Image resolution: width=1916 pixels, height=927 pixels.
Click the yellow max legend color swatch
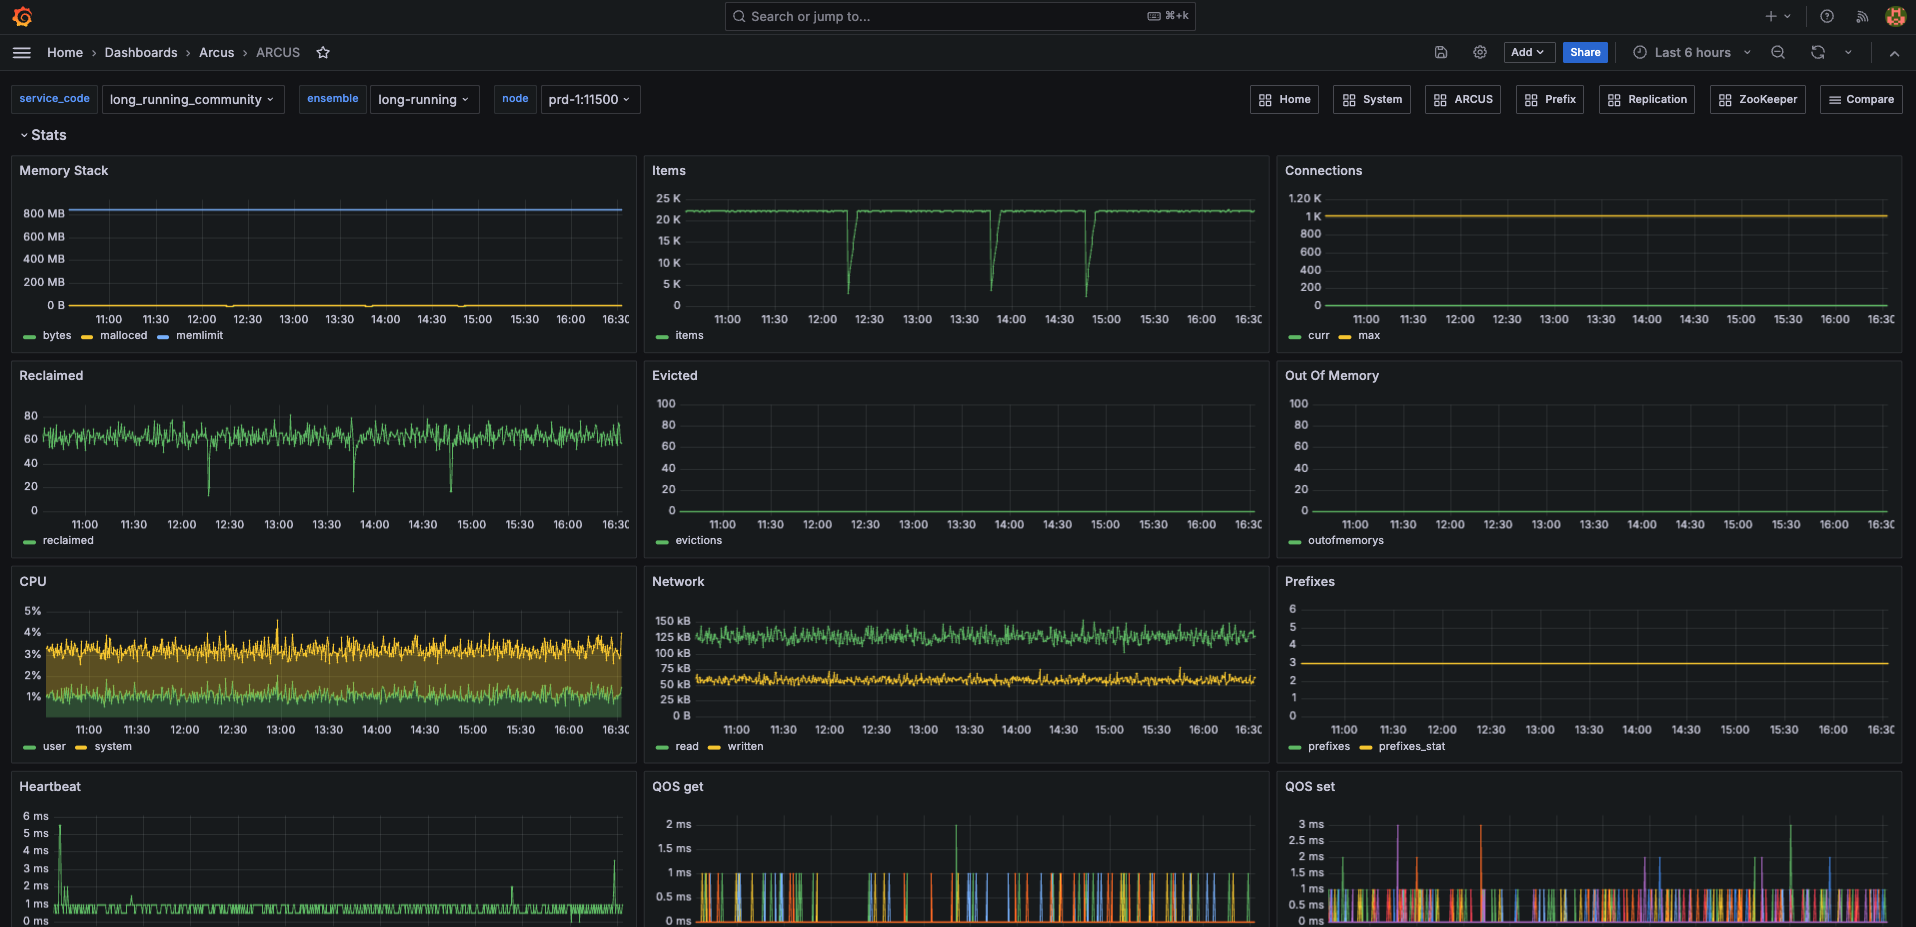click(1345, 337)
